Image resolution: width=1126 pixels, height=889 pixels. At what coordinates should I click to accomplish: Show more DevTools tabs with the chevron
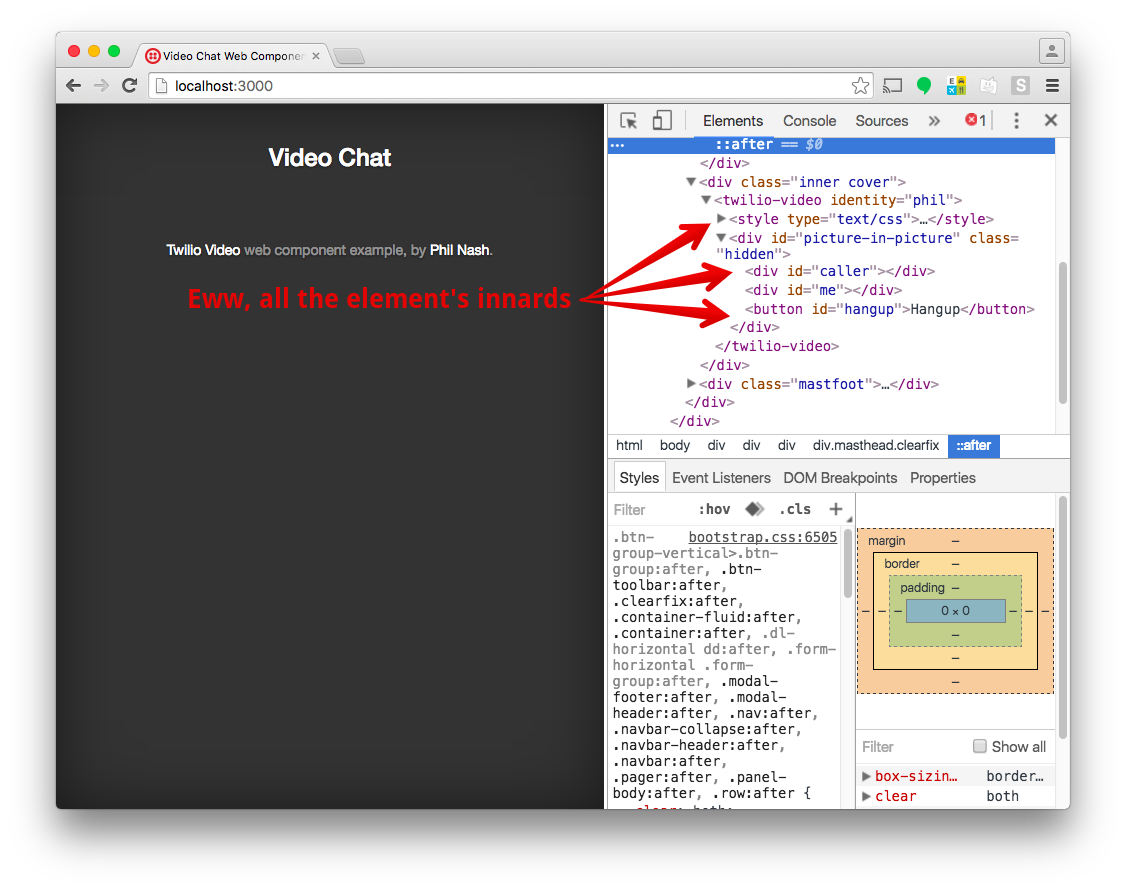coord(934,121)
